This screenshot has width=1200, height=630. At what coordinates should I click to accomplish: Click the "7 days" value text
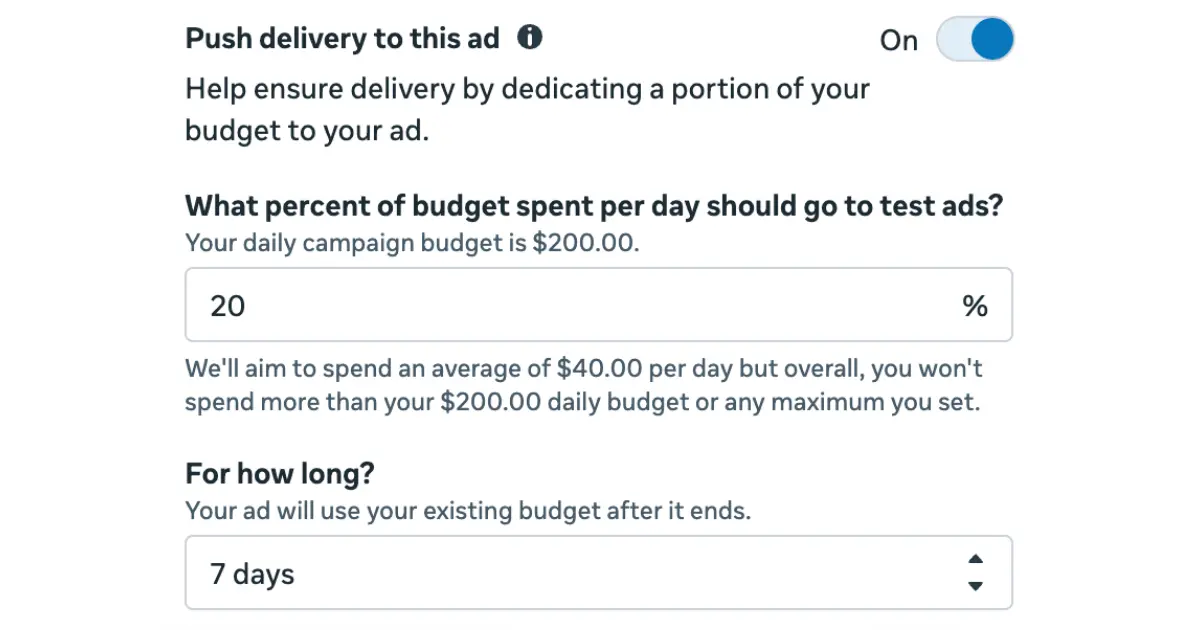click(x=252, y=574)
